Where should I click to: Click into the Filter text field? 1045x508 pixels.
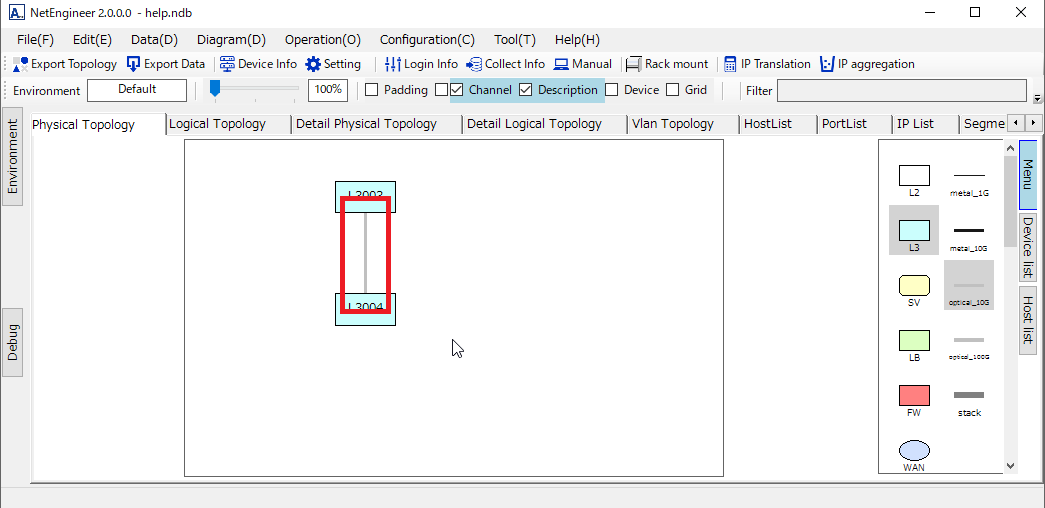pos(901,90)
